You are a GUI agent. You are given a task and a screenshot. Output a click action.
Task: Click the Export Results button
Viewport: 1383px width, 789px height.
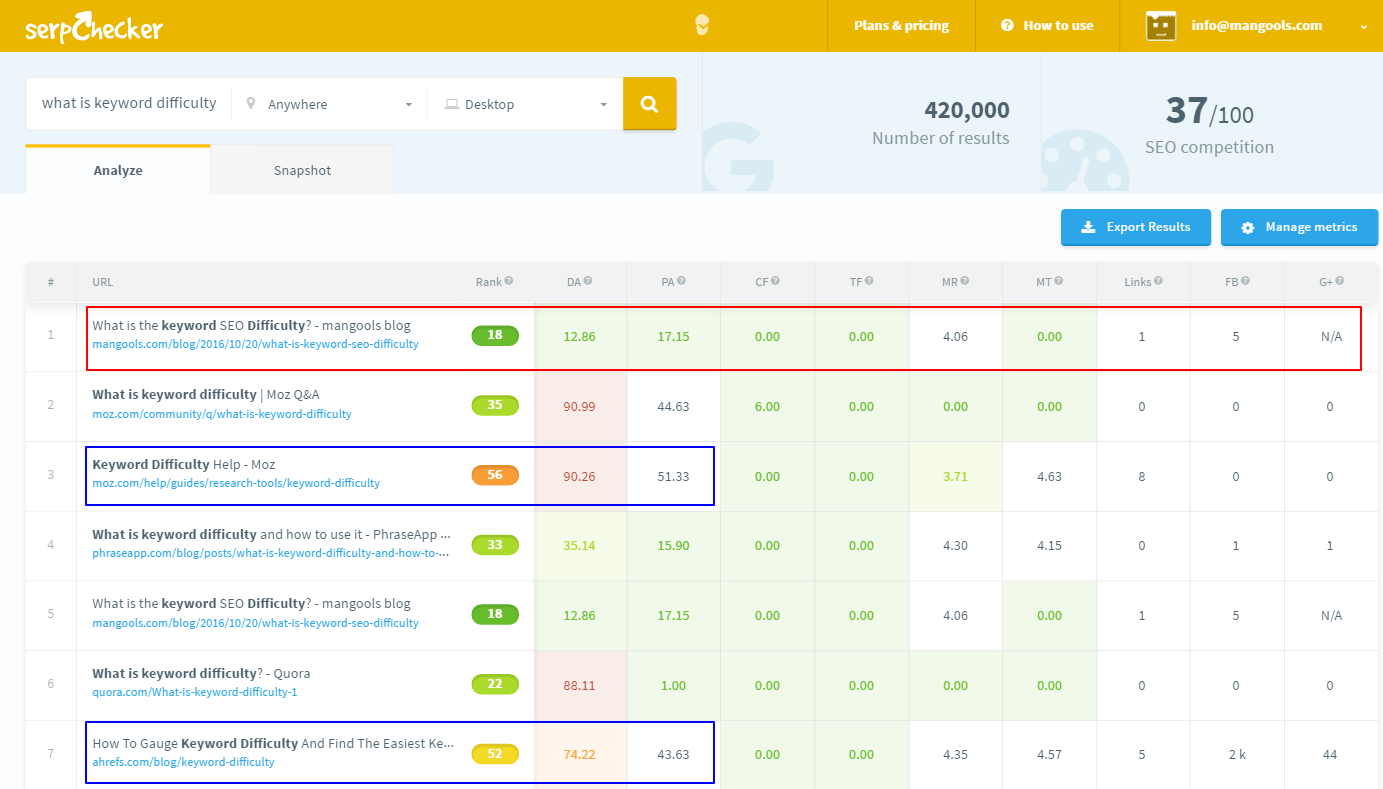click(1136, 227)
